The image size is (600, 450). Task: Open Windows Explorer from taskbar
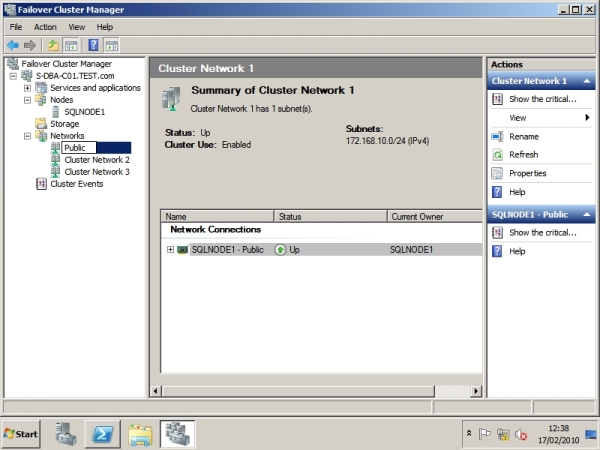140,434
